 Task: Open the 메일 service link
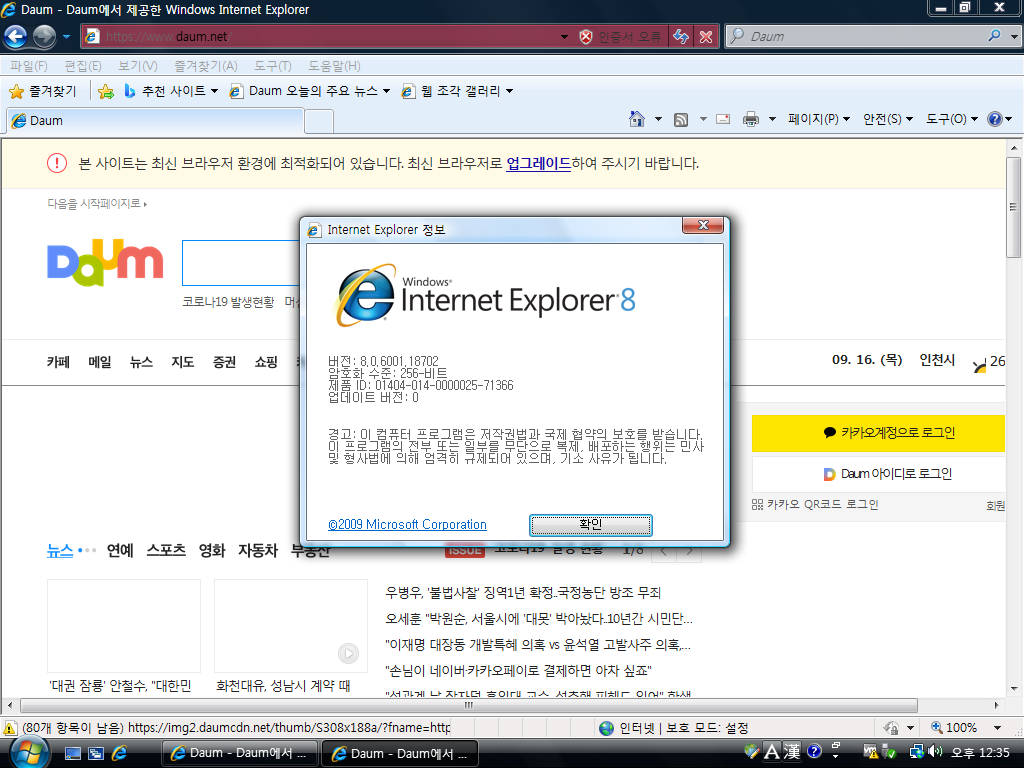[100, 362]
